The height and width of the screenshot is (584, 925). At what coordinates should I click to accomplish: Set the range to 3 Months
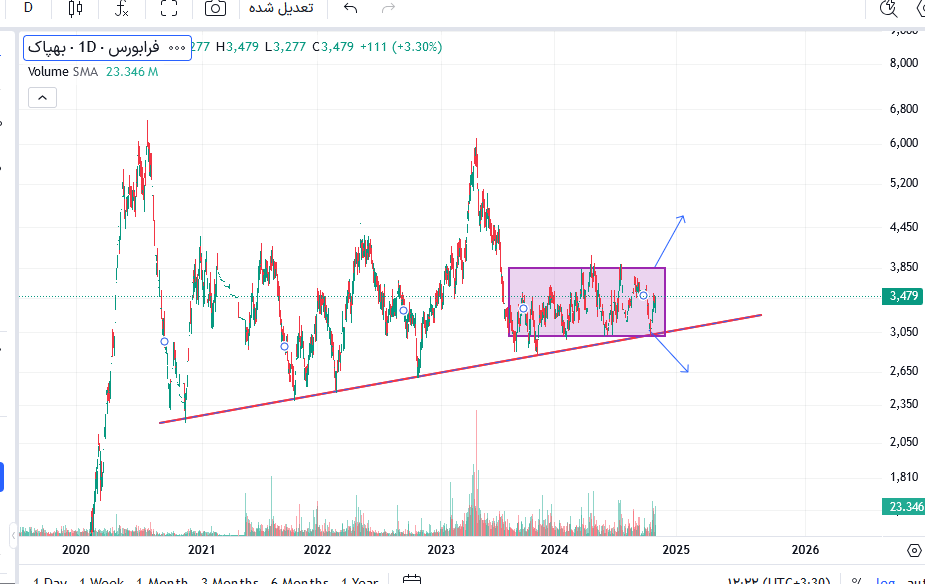point(229,580)
